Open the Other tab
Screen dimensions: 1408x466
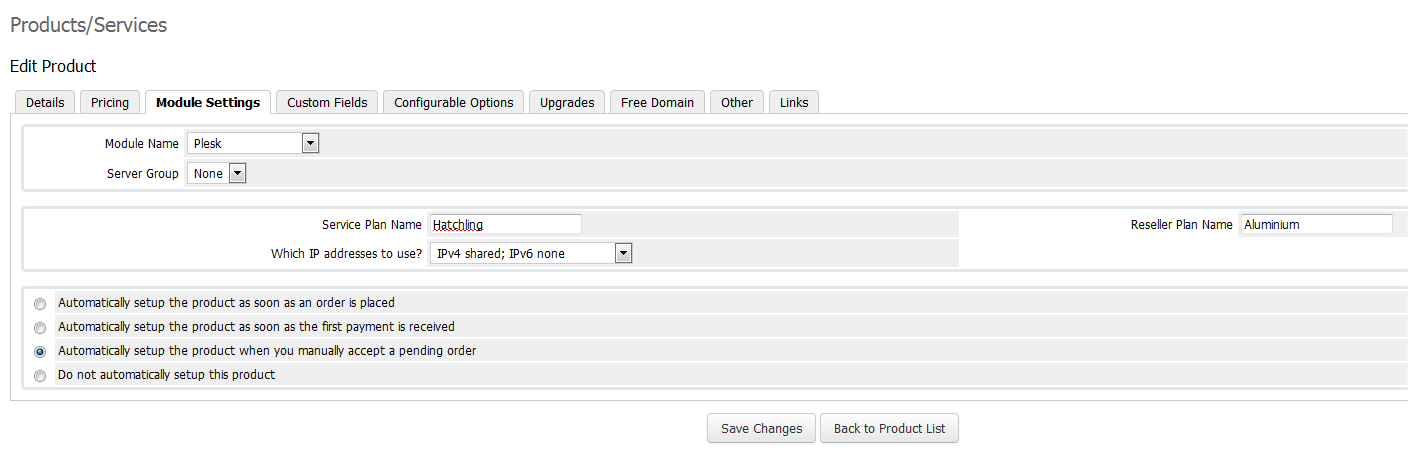[x=737, y=102]
